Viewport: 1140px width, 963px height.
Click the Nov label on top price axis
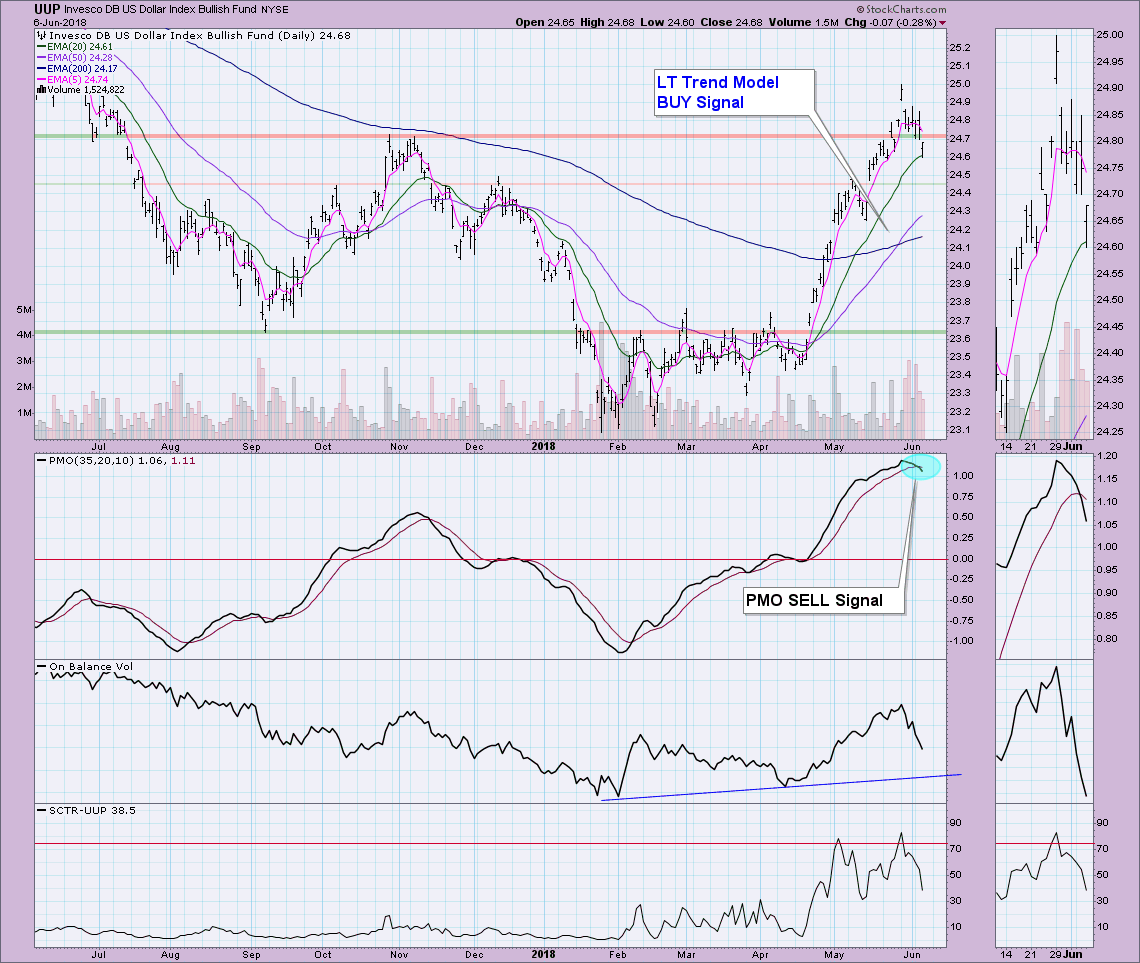(399, 446)
